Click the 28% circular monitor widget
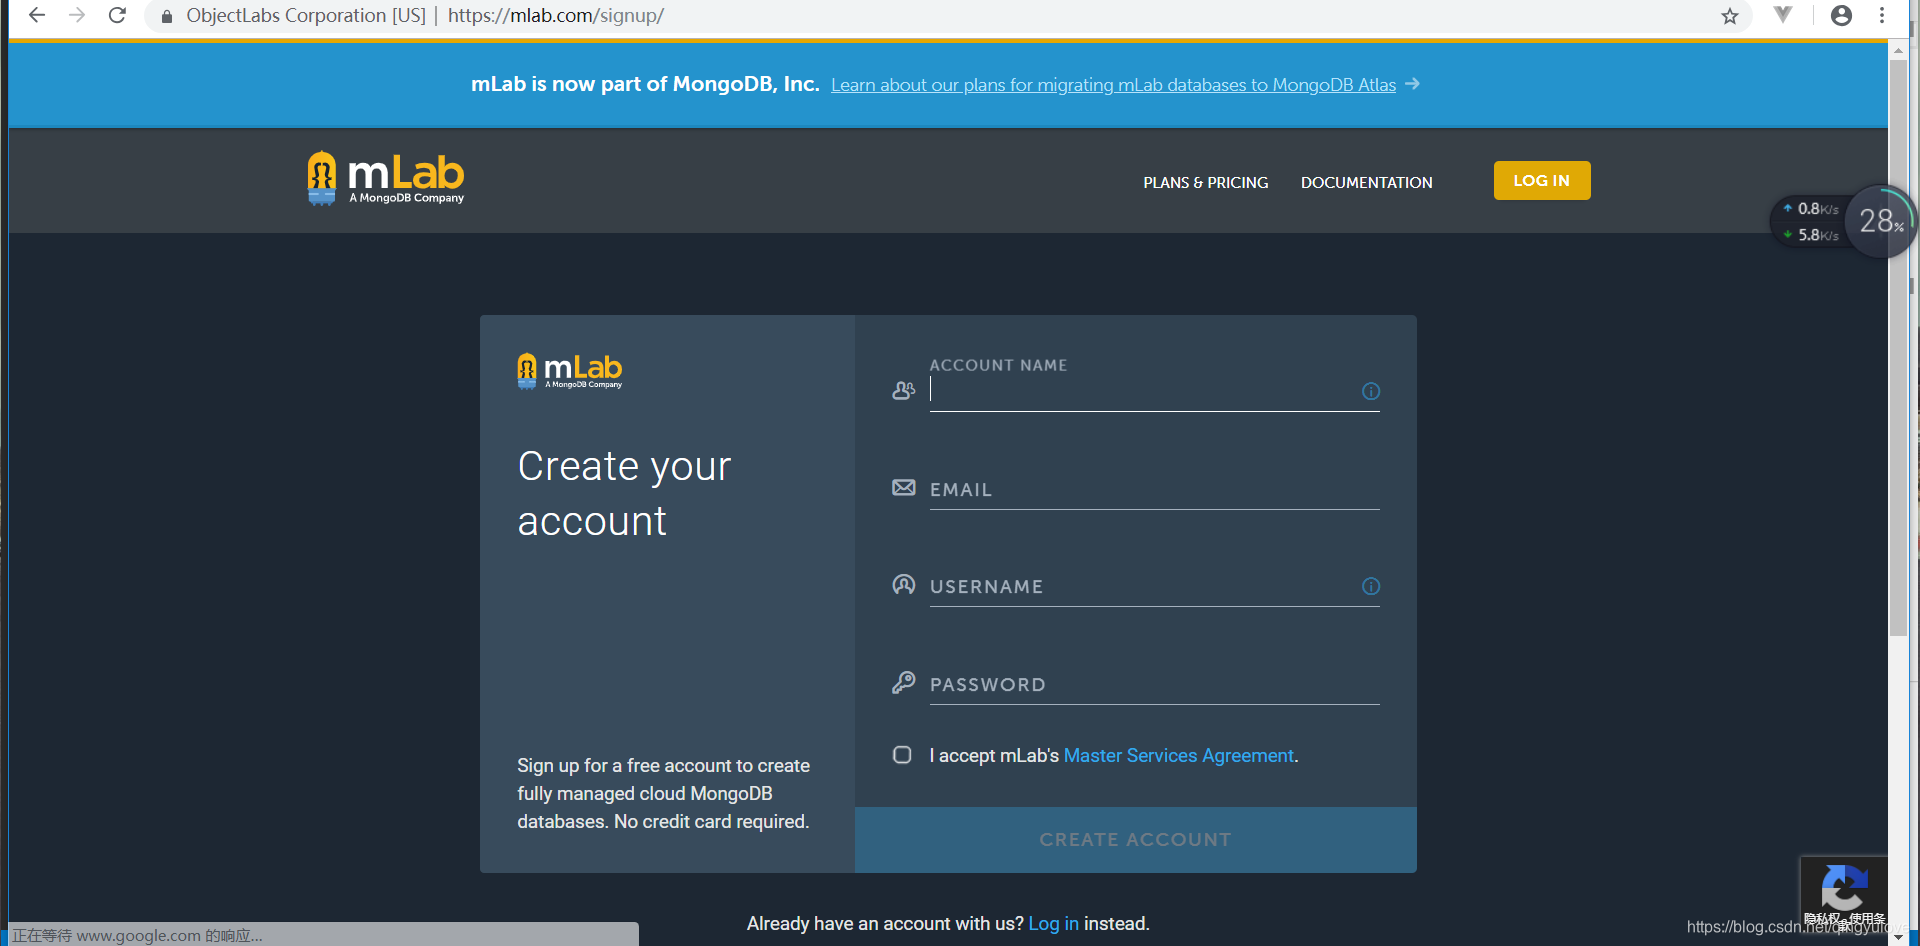Image resolution: width=1920 pixels, height=946 pixels. (1880, 221)
